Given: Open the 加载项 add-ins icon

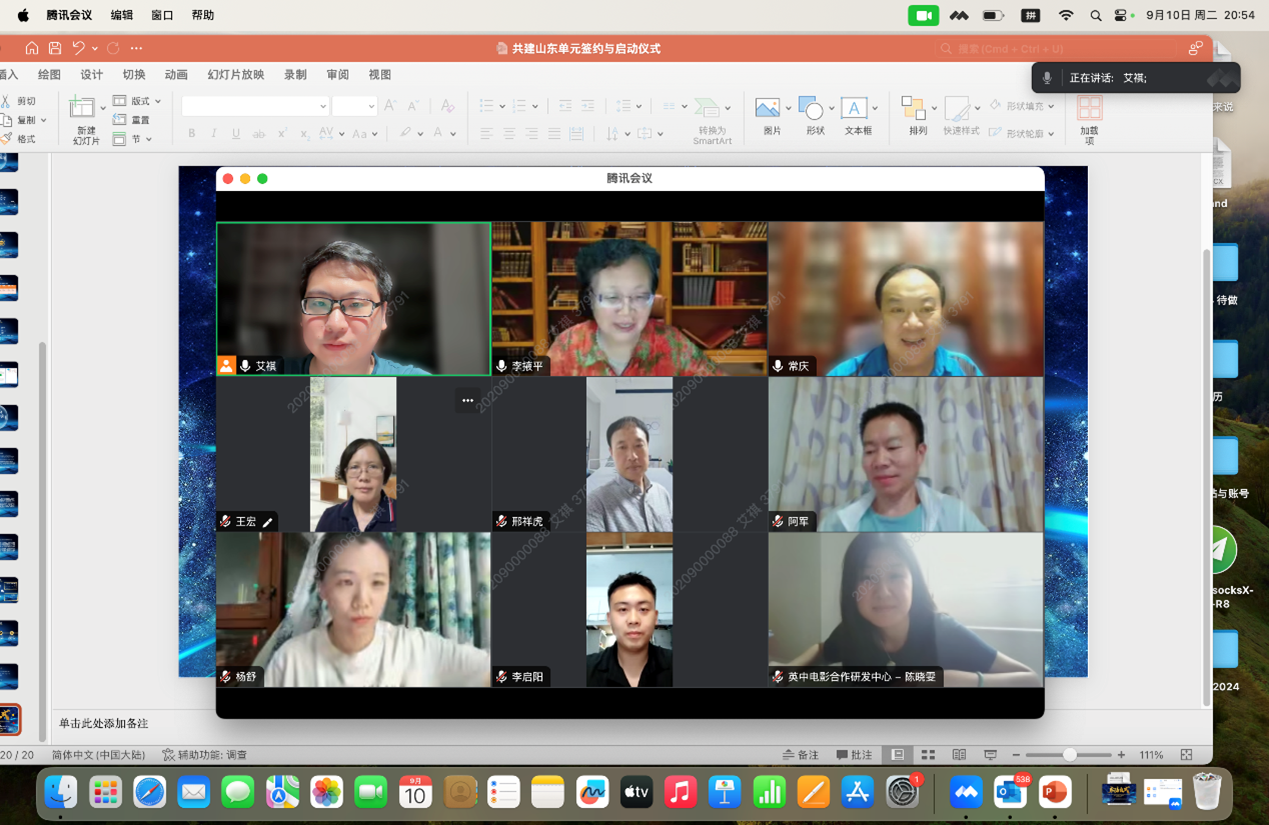Looking at the screenshot, I should 1089,109.
